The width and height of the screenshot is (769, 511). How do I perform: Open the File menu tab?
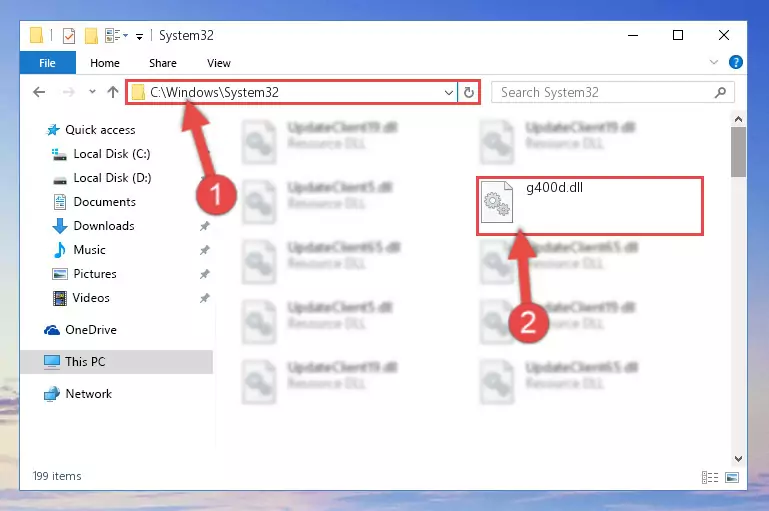(x=48, y=63)
